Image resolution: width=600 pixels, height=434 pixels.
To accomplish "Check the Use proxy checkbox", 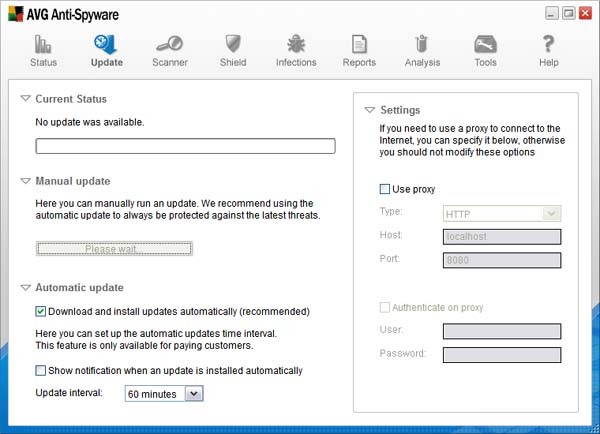I will coord(385,189).
